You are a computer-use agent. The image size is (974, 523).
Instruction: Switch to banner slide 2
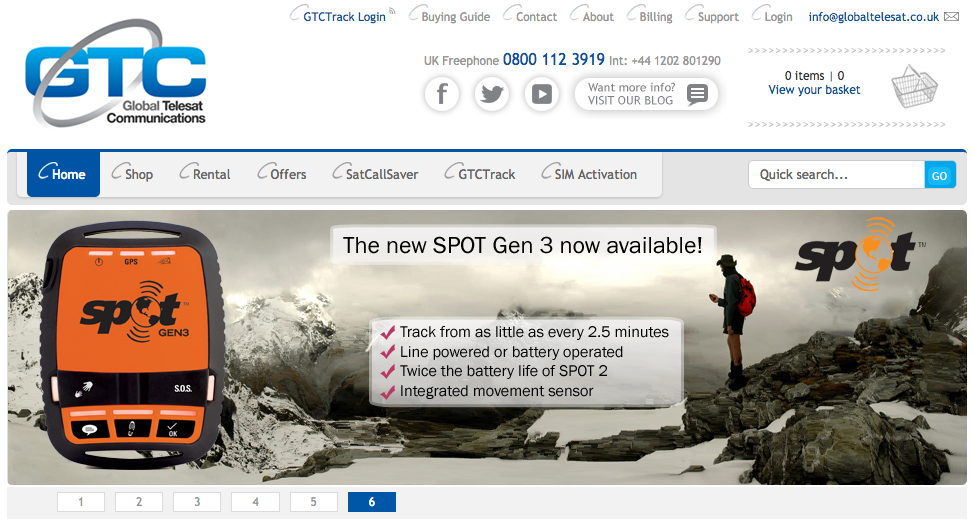139,502
